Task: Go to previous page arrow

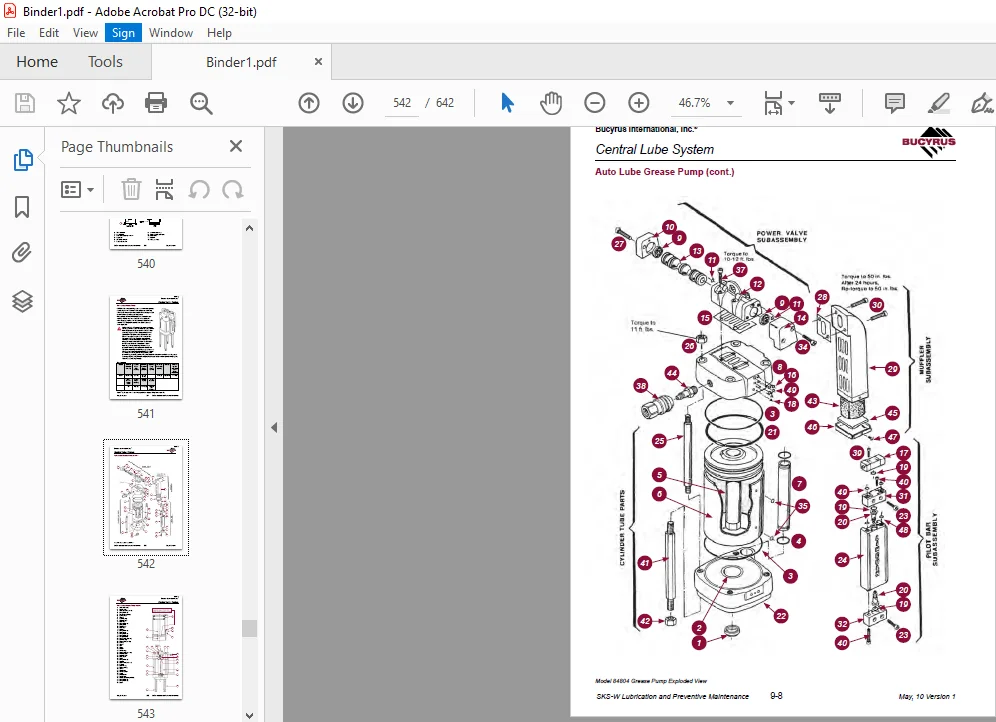Action: coord(309,103)
